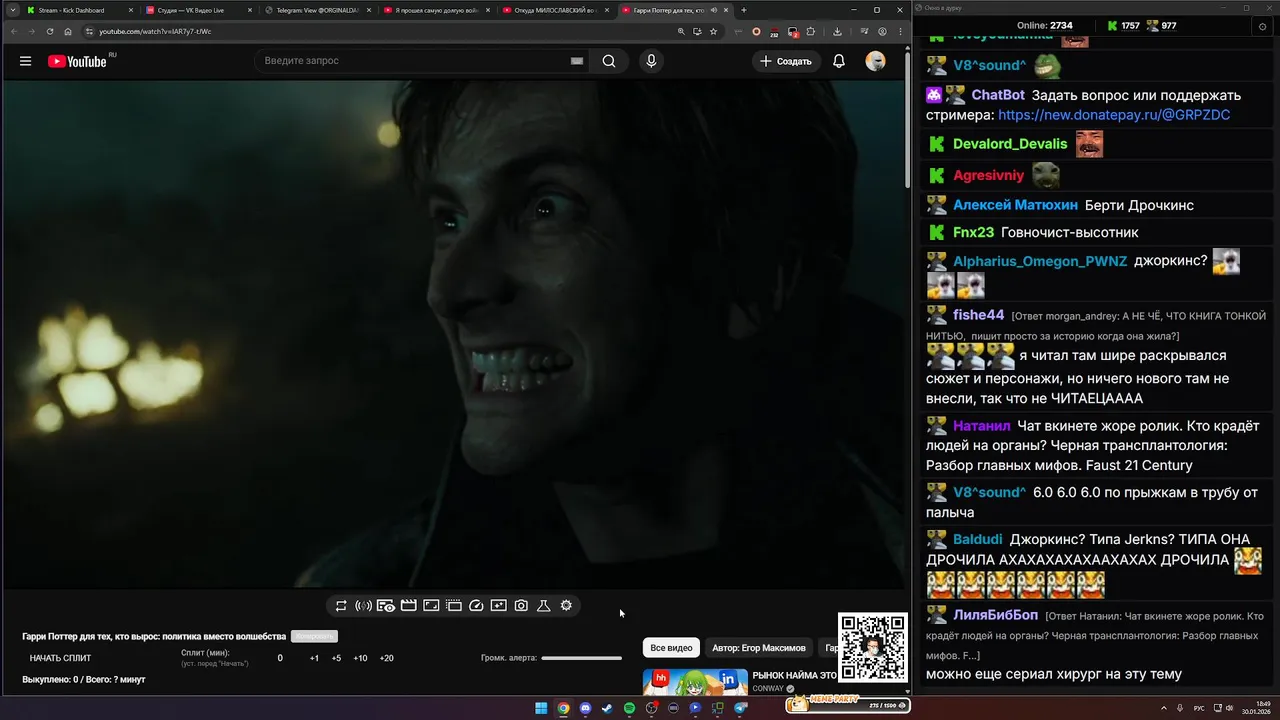Open the YouTube account avatar menu
This screenshot has height=720, width=1280.
(875, 61)
